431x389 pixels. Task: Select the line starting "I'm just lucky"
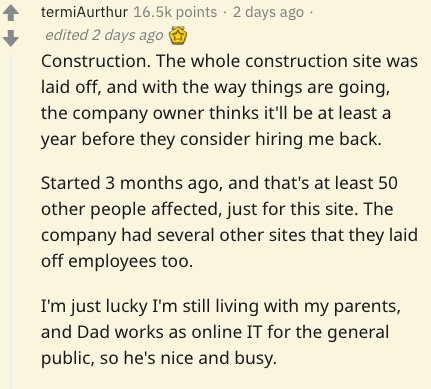coord(221,306)
